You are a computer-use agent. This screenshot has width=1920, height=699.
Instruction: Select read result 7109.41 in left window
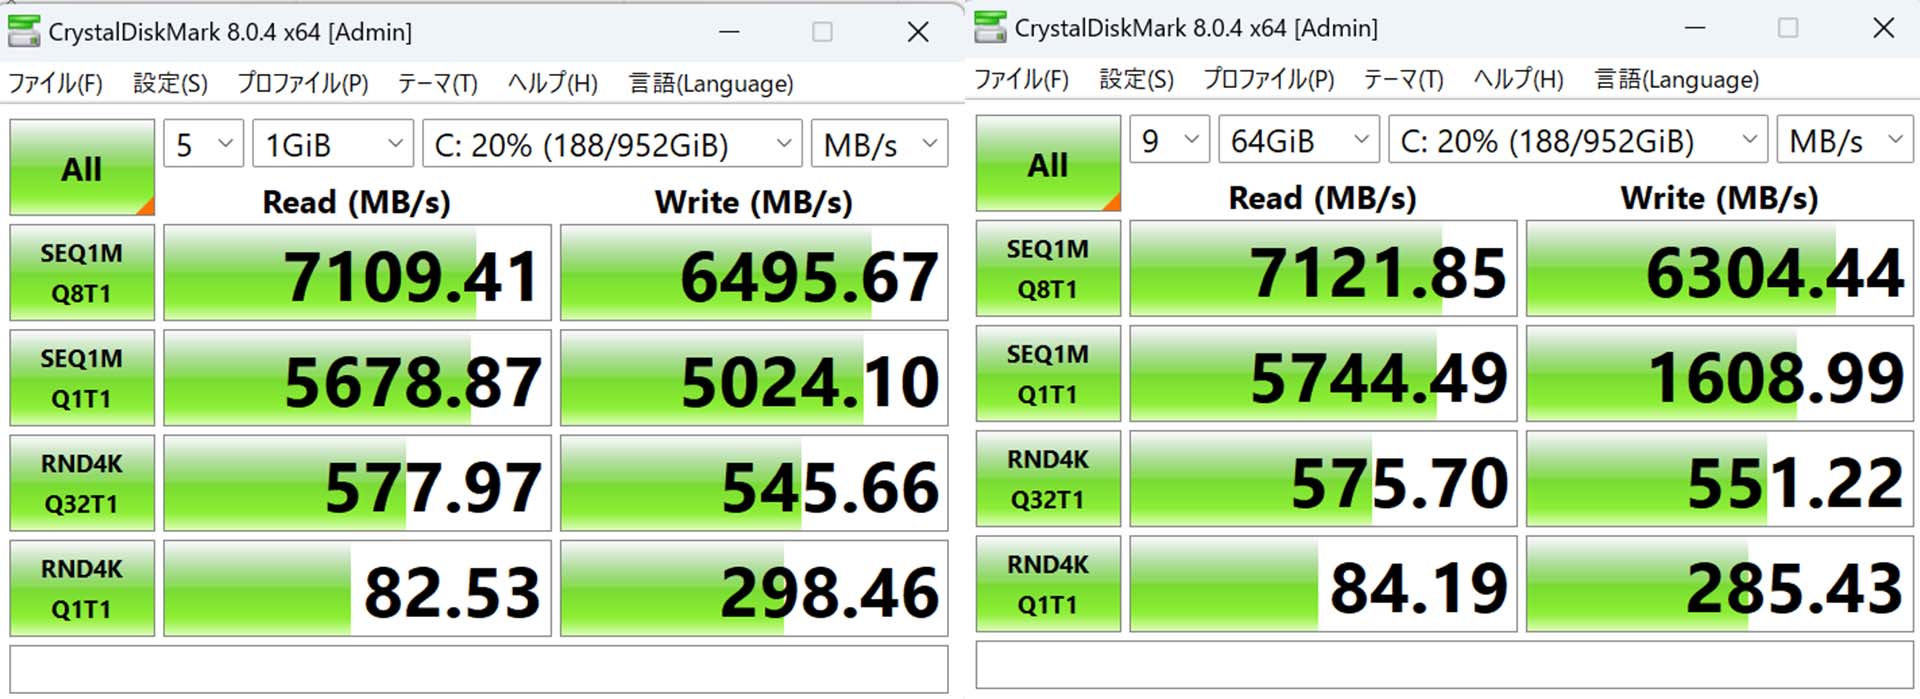click(357, 273)
